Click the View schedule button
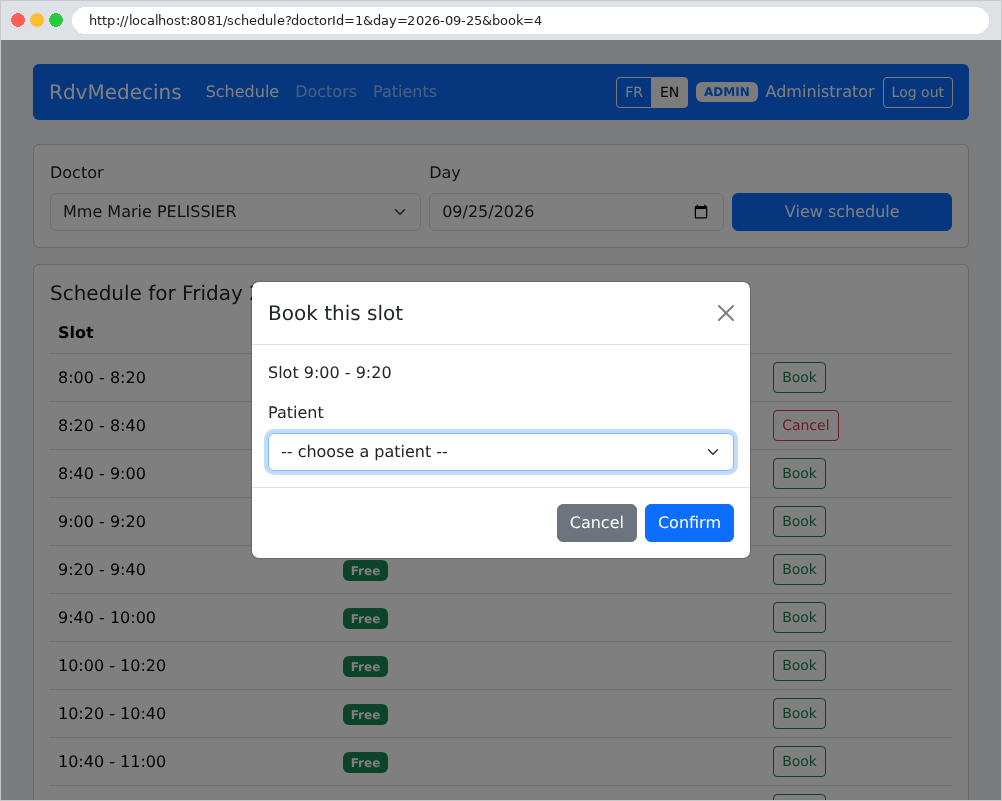 pos(842,212)
